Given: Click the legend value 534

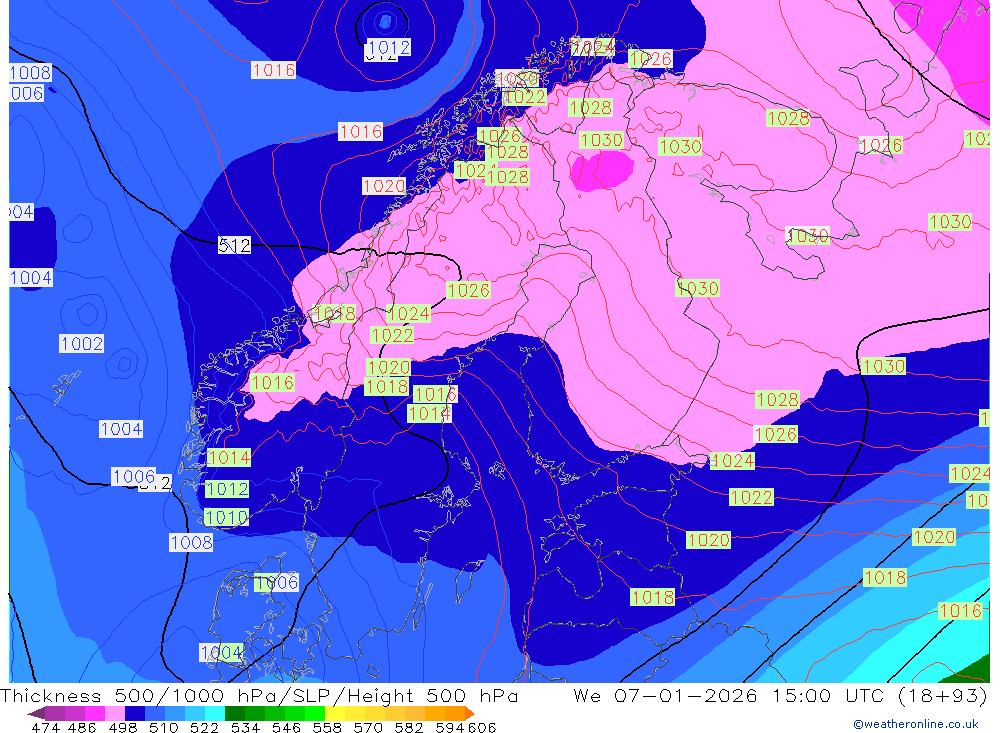Looking at the screenshot, I should click(x=245, y=727).
